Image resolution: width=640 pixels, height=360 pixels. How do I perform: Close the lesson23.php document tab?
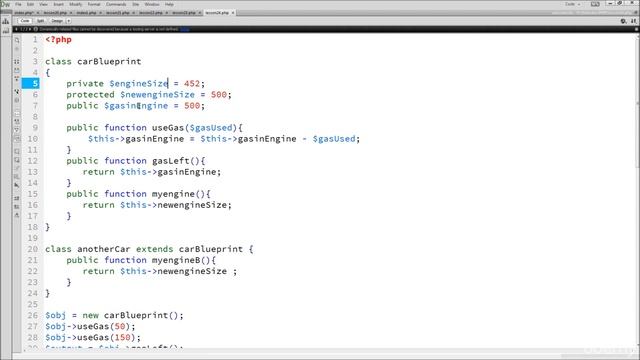click(x=200, y=13)
